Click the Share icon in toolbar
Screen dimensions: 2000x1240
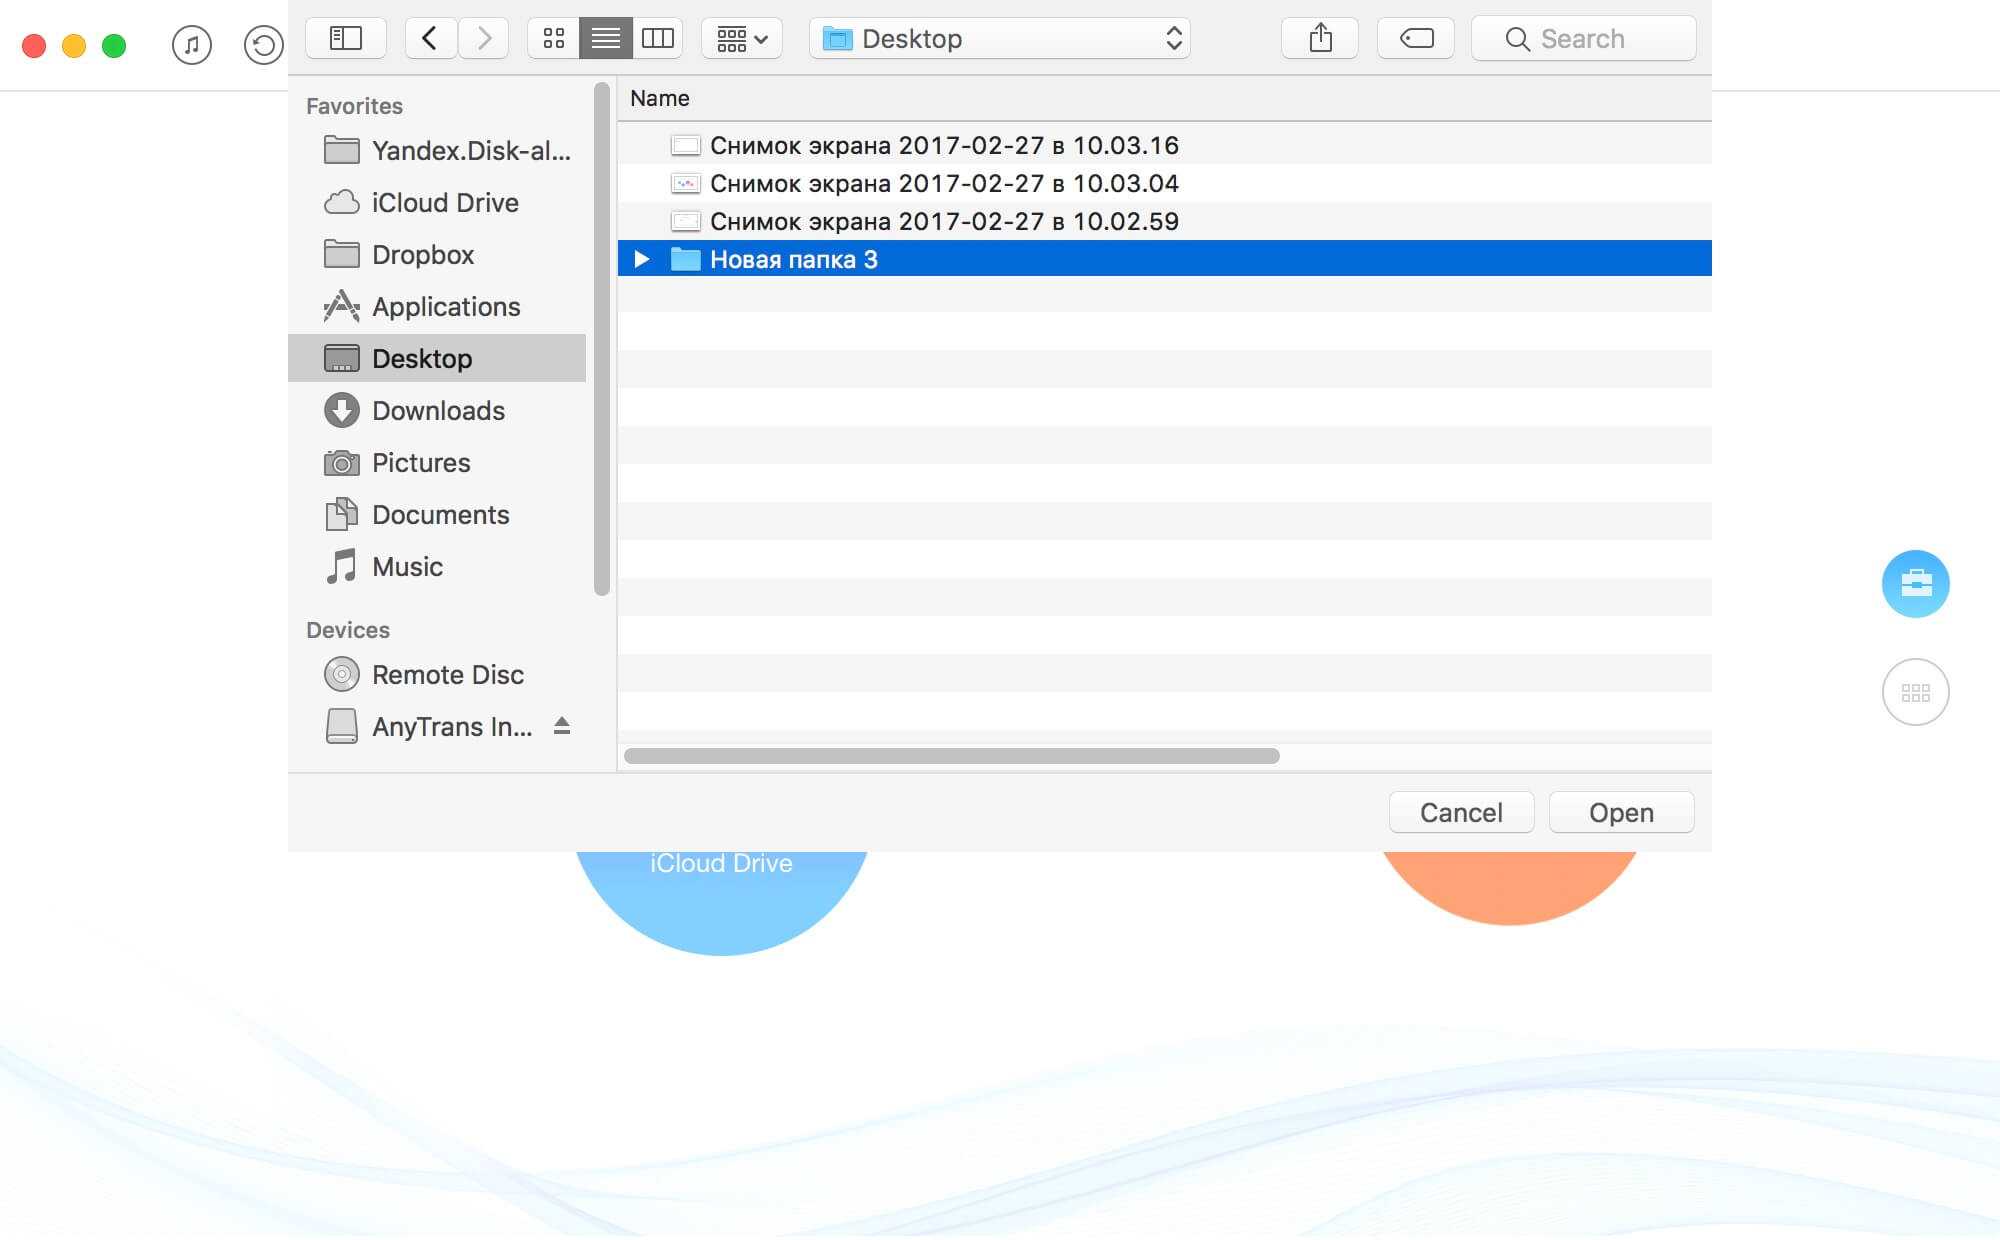tap(1320, 39)
